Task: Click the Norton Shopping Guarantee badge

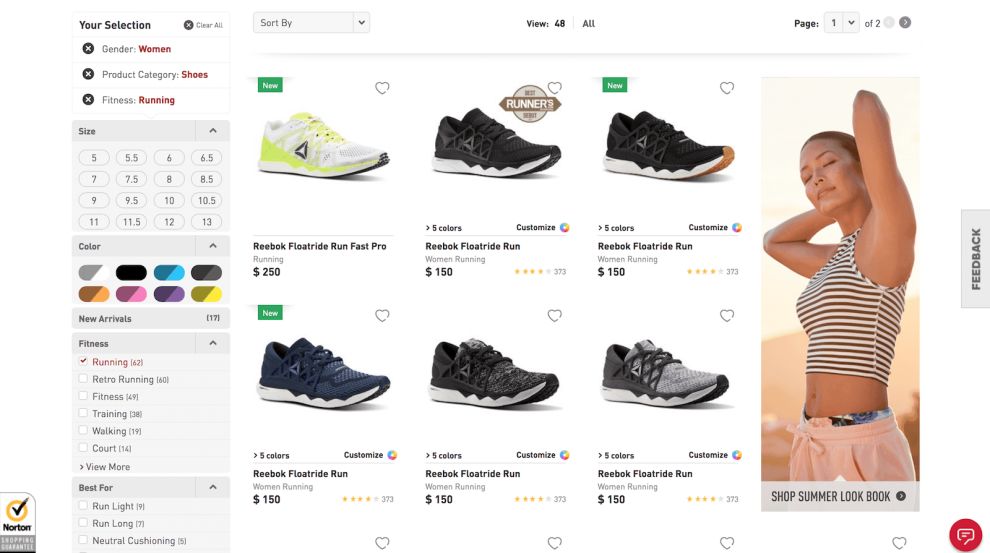Action: (x=17, y=523)
